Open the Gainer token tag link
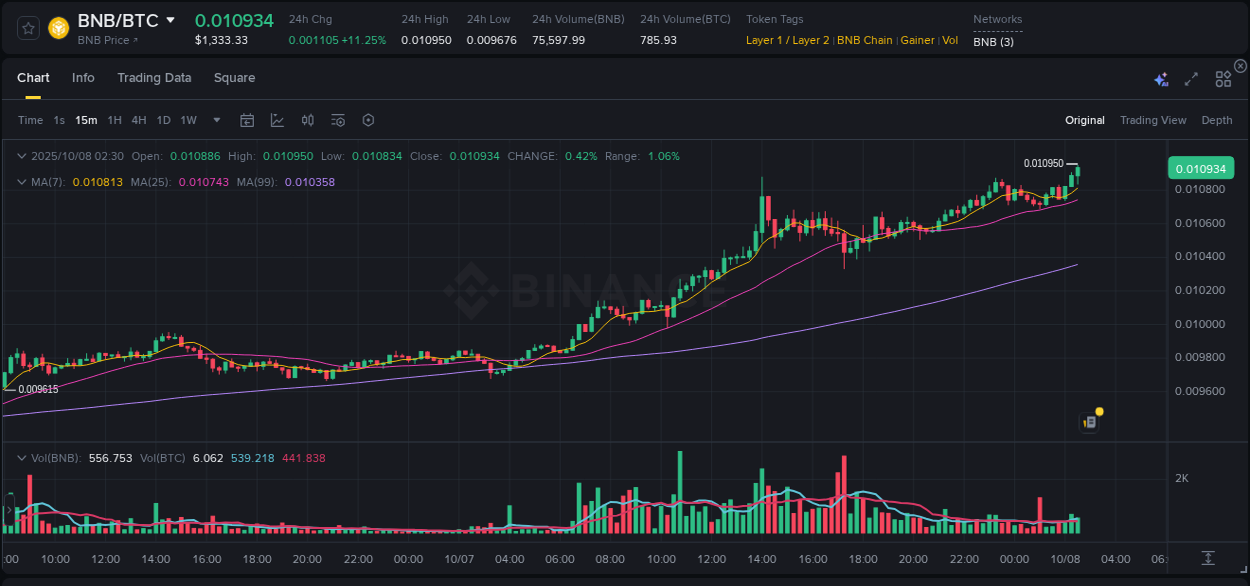 point(917,40)
